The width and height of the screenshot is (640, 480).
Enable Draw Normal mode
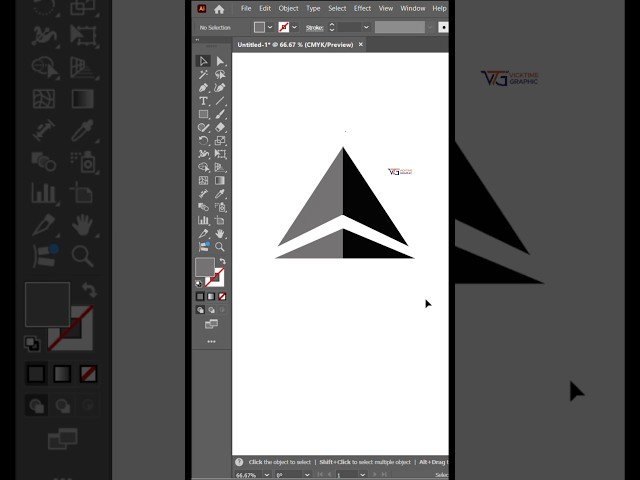pyautogui.click(x=200, y=310)
